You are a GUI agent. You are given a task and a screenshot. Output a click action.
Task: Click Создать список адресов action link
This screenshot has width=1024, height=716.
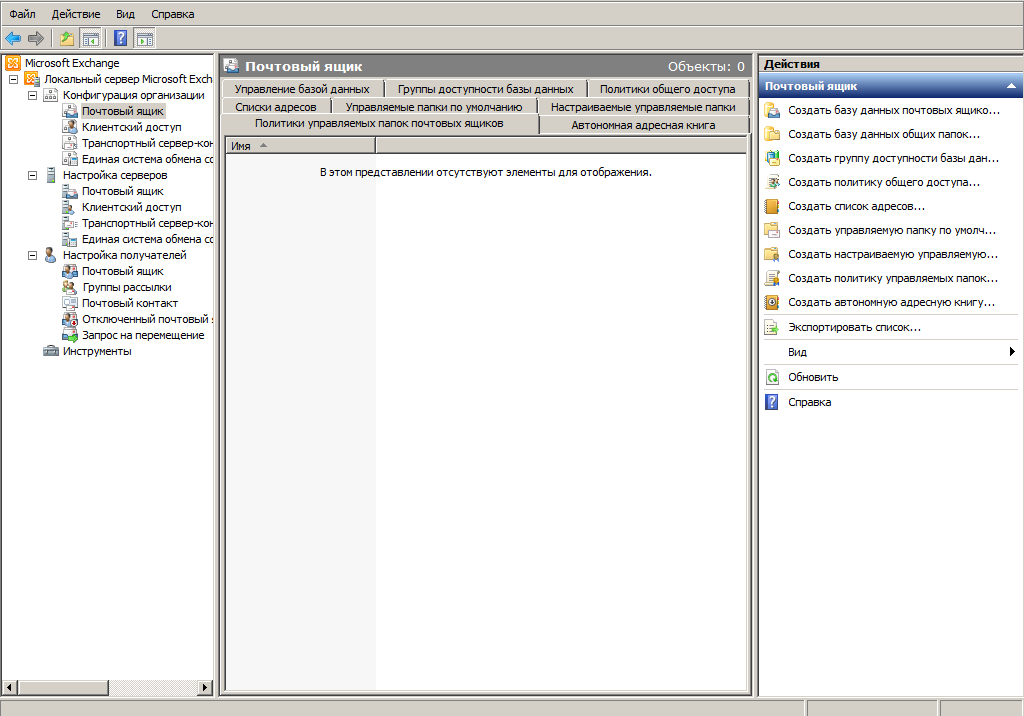pos(856,206)
